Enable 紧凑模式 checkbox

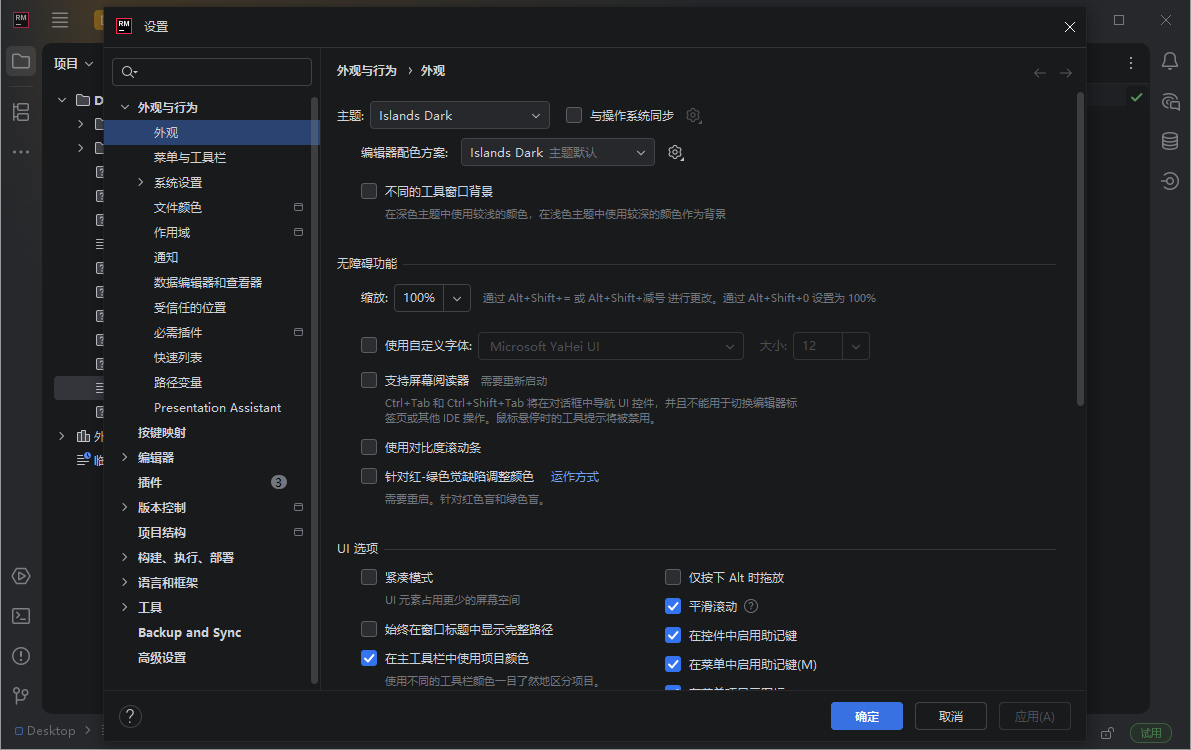pyautogui.click(x=369, y=577)
